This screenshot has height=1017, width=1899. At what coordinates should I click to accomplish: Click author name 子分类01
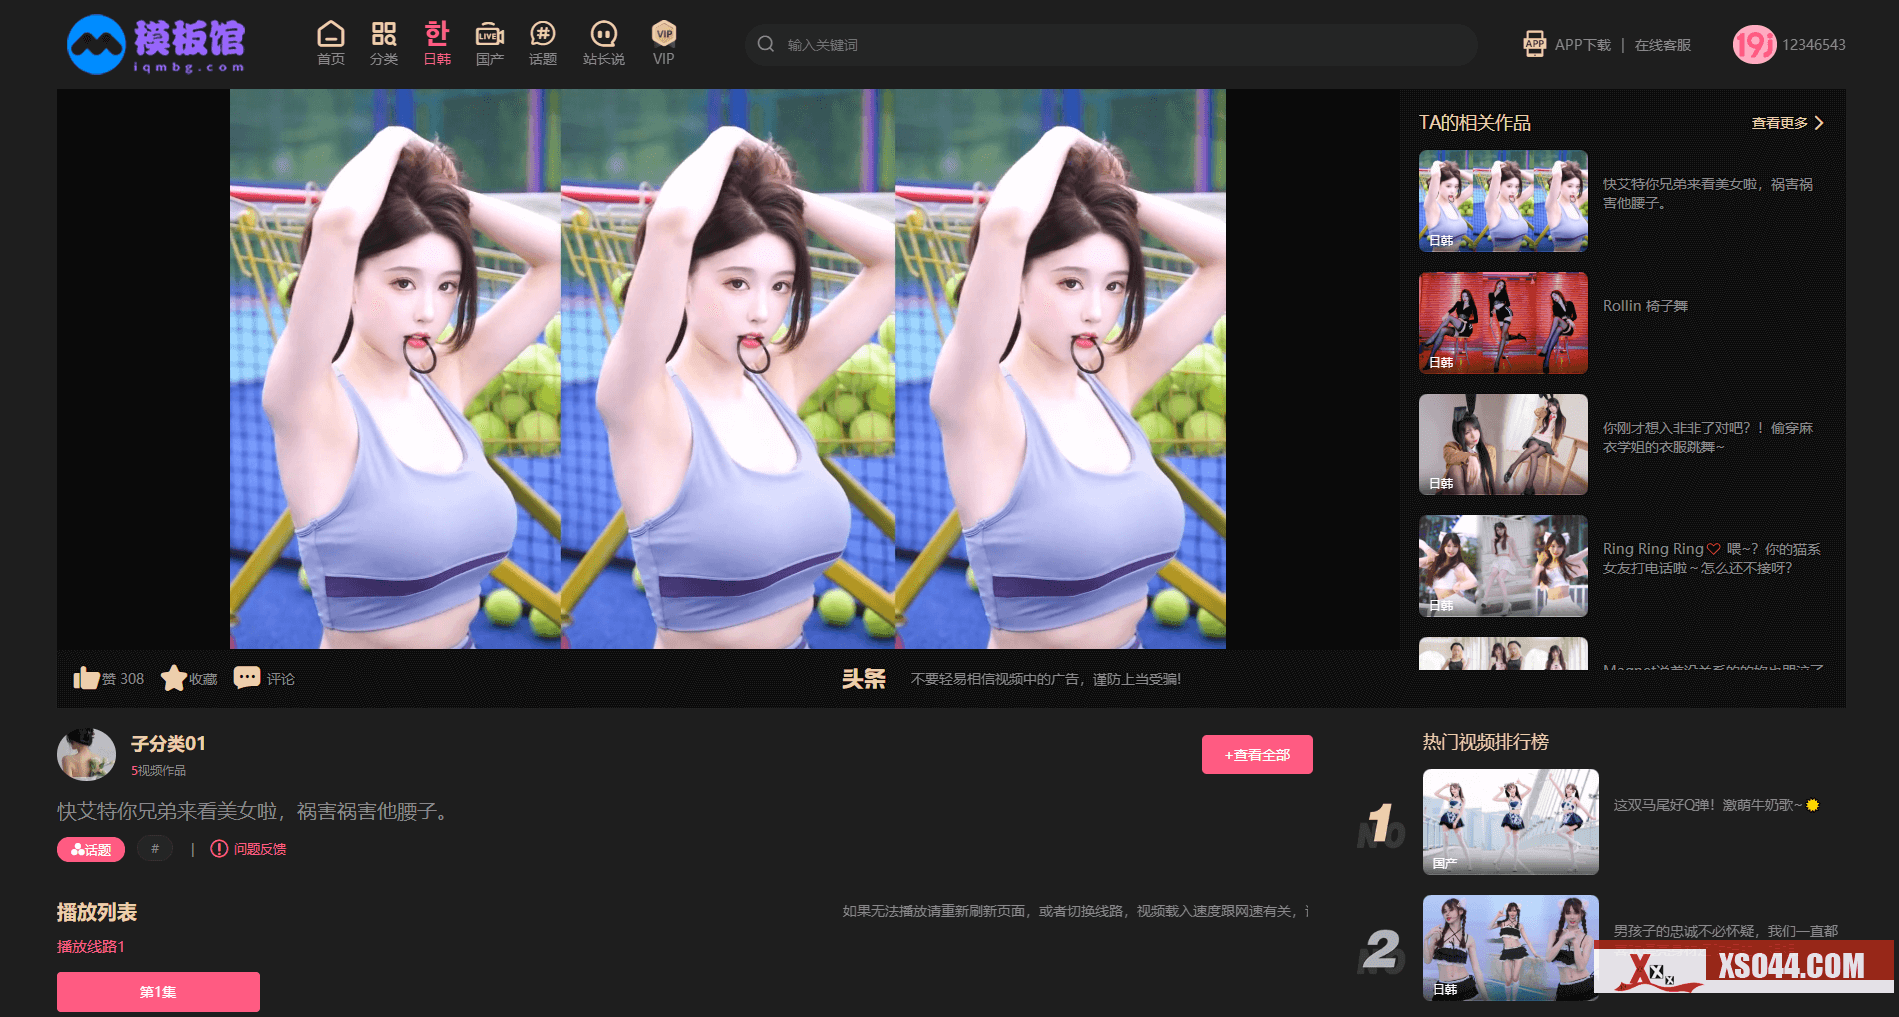(x=168, y=744)
